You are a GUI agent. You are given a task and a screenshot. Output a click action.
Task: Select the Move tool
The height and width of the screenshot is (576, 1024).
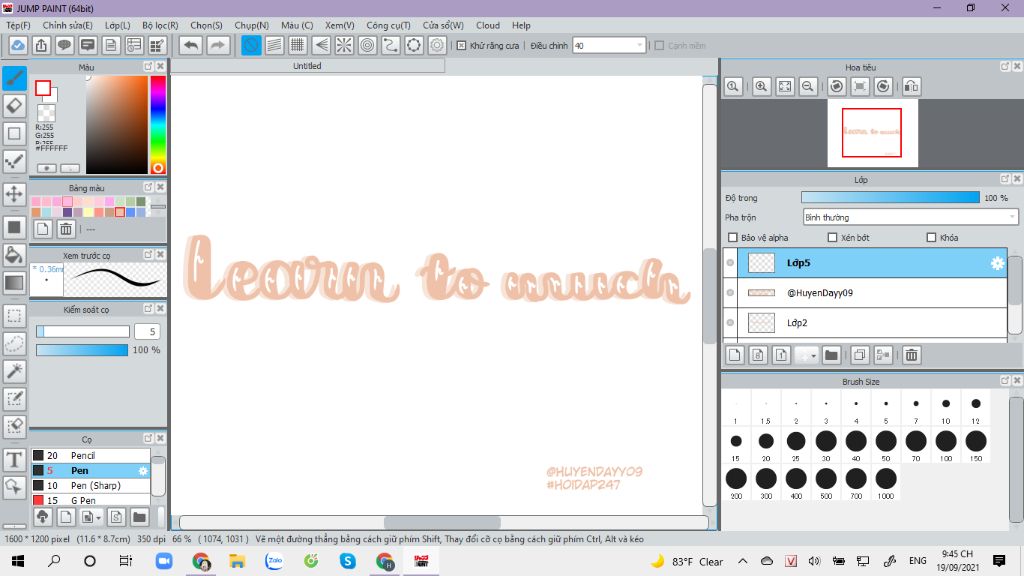[x=14, y=194]
